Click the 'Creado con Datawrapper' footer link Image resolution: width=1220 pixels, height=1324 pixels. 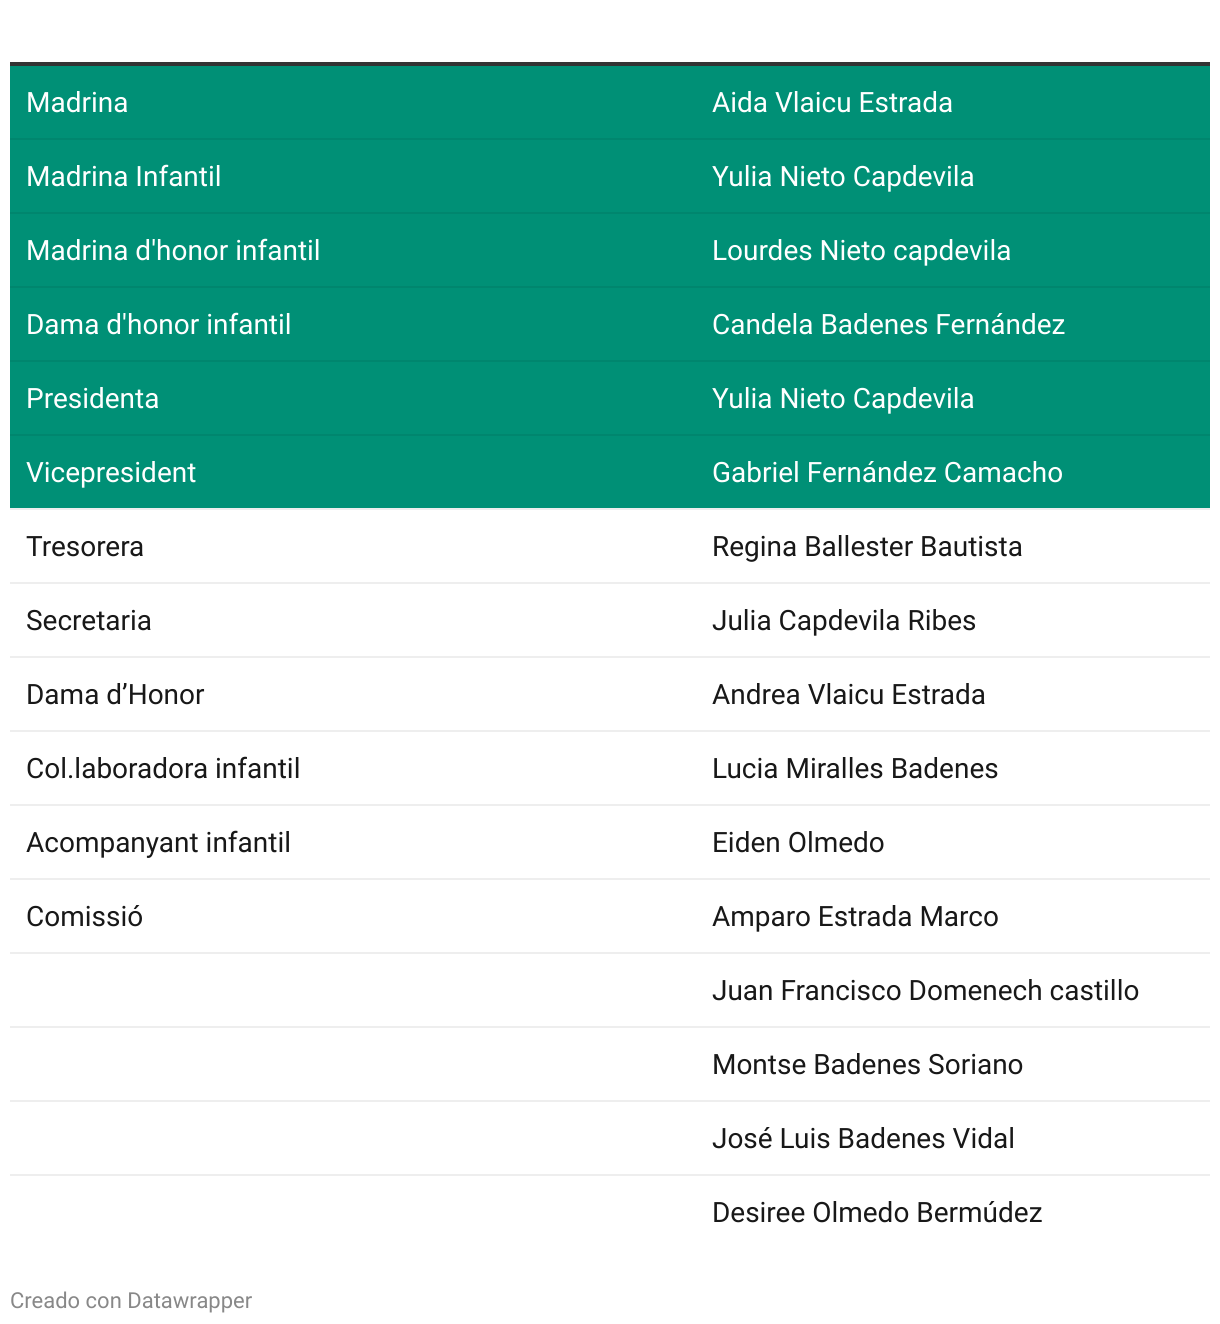click(x=131, y=1300)
